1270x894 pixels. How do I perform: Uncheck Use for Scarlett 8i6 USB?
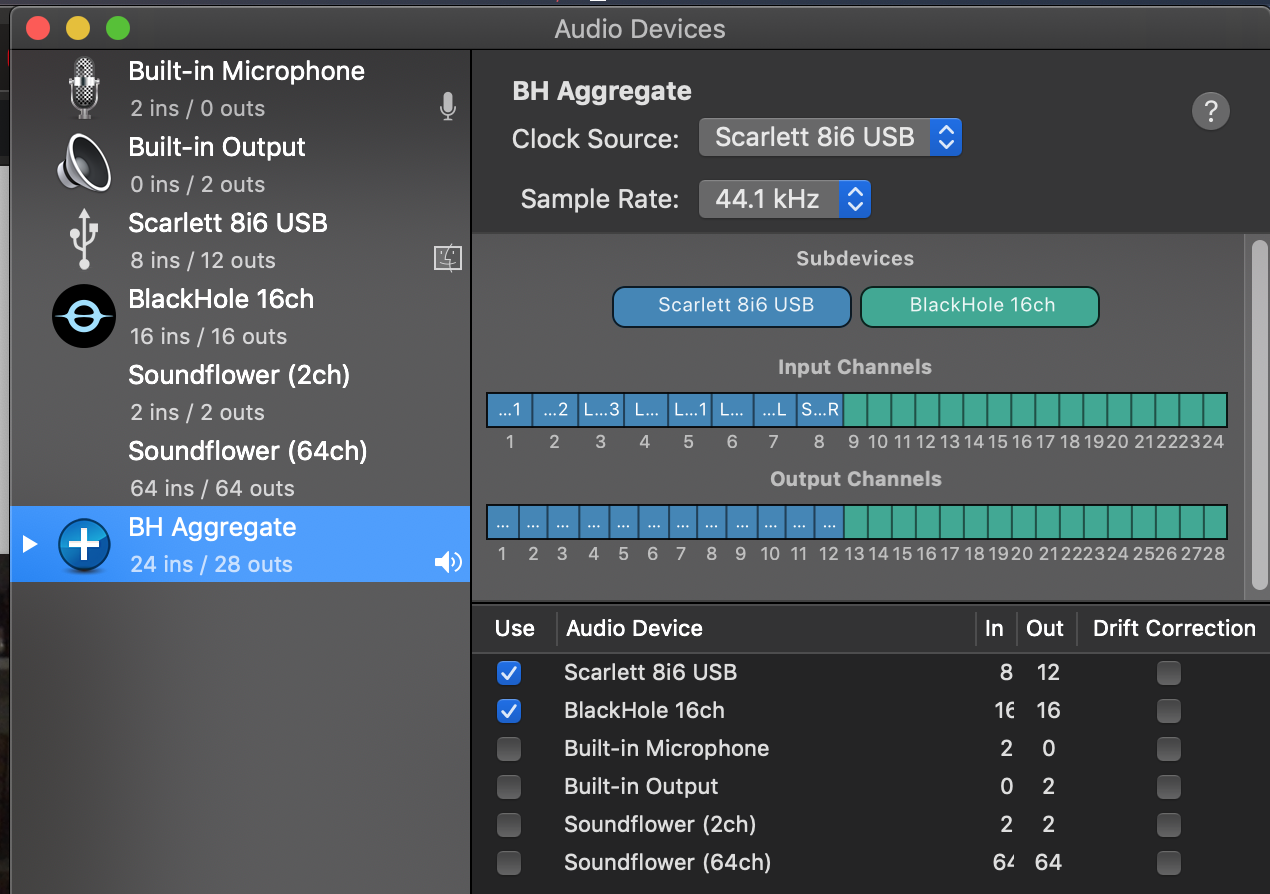509,673
